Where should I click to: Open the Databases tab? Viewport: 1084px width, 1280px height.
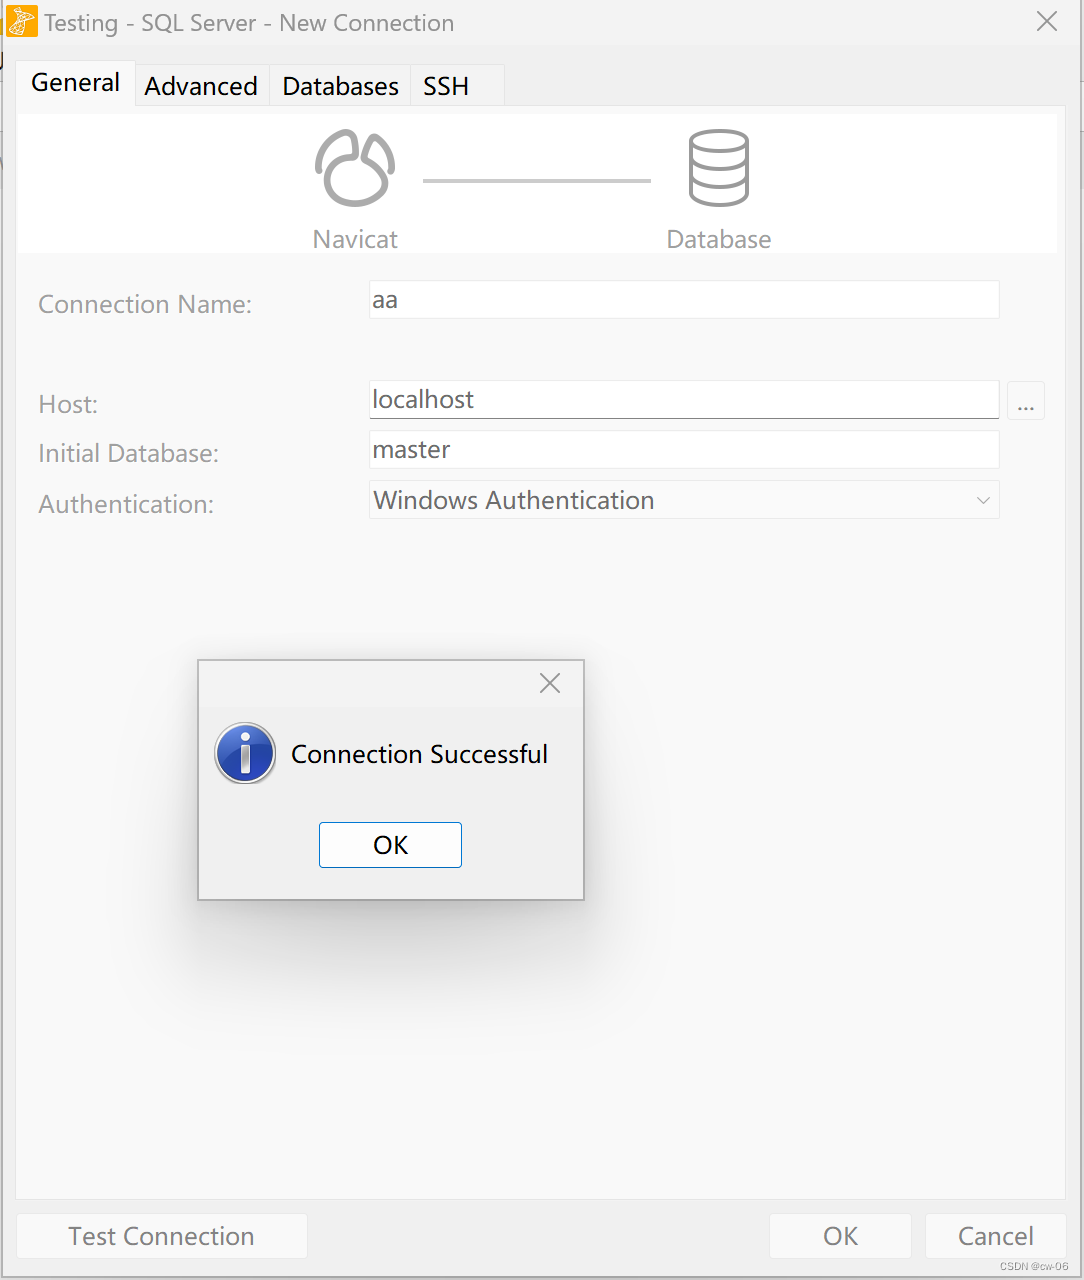[x=340, y=86]
